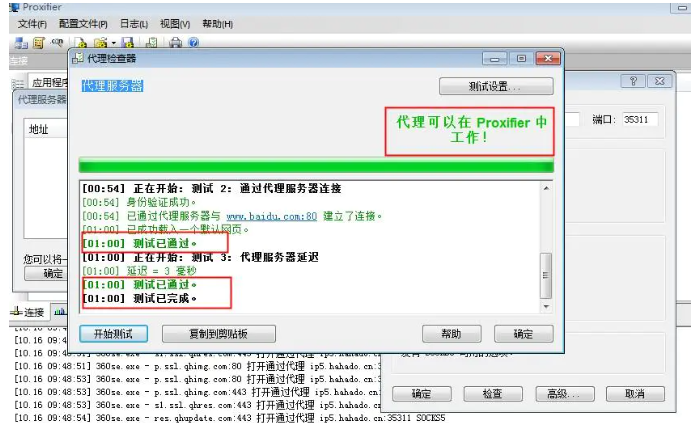Select log line 身份验证成功

139,202
